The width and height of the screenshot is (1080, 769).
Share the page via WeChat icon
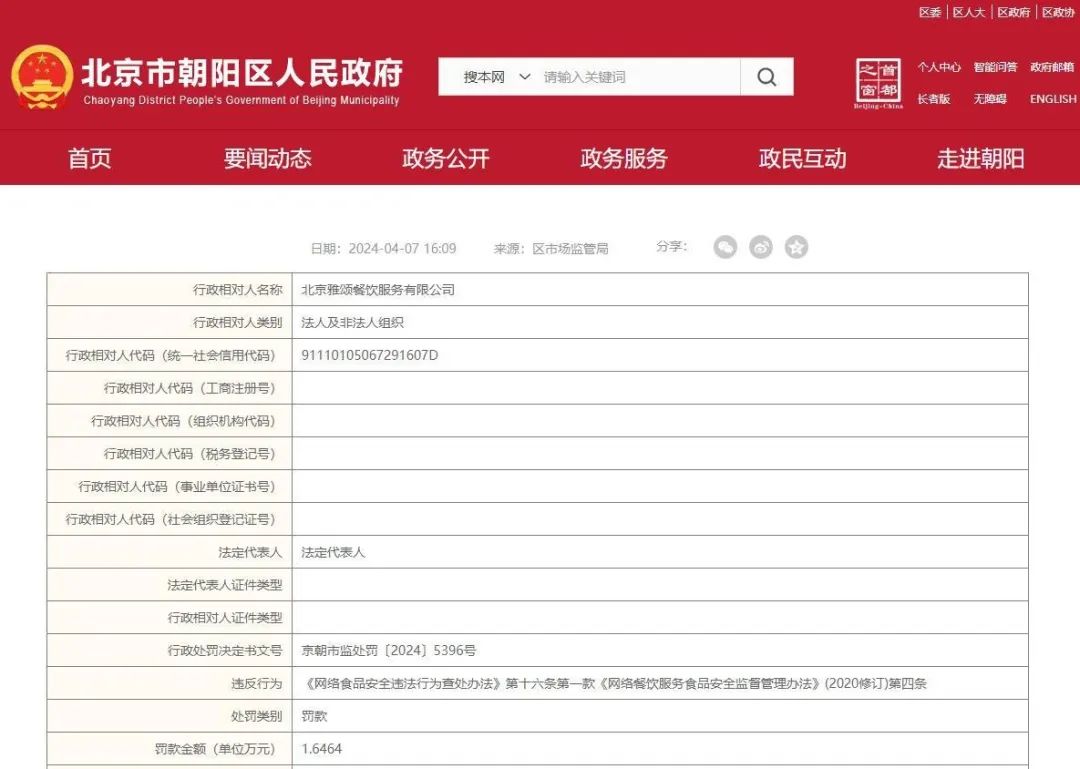click(x=725, y=247)
